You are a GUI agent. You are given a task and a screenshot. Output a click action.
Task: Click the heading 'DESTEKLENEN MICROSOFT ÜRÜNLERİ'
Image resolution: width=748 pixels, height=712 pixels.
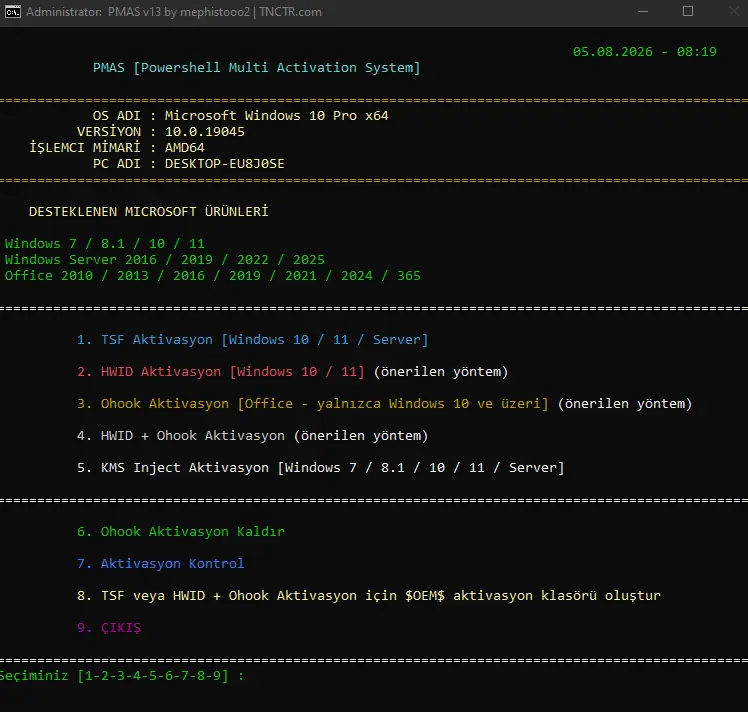click(x=149, y=211)
